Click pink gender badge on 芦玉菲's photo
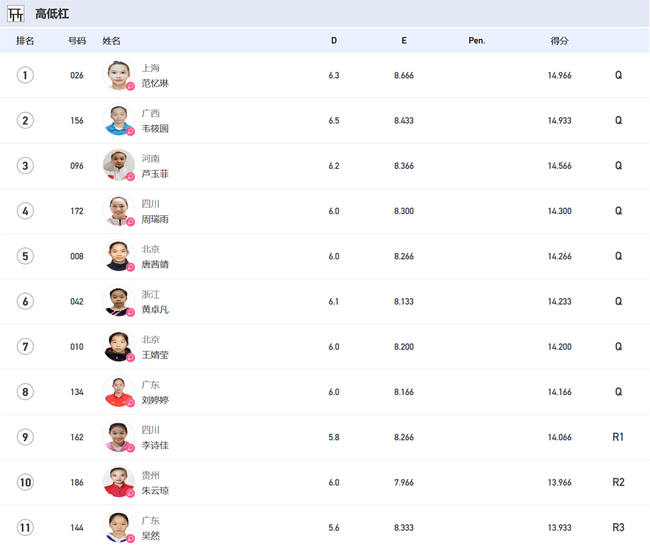The height and width of the screenshot is (549, 650). coord(130,177)
